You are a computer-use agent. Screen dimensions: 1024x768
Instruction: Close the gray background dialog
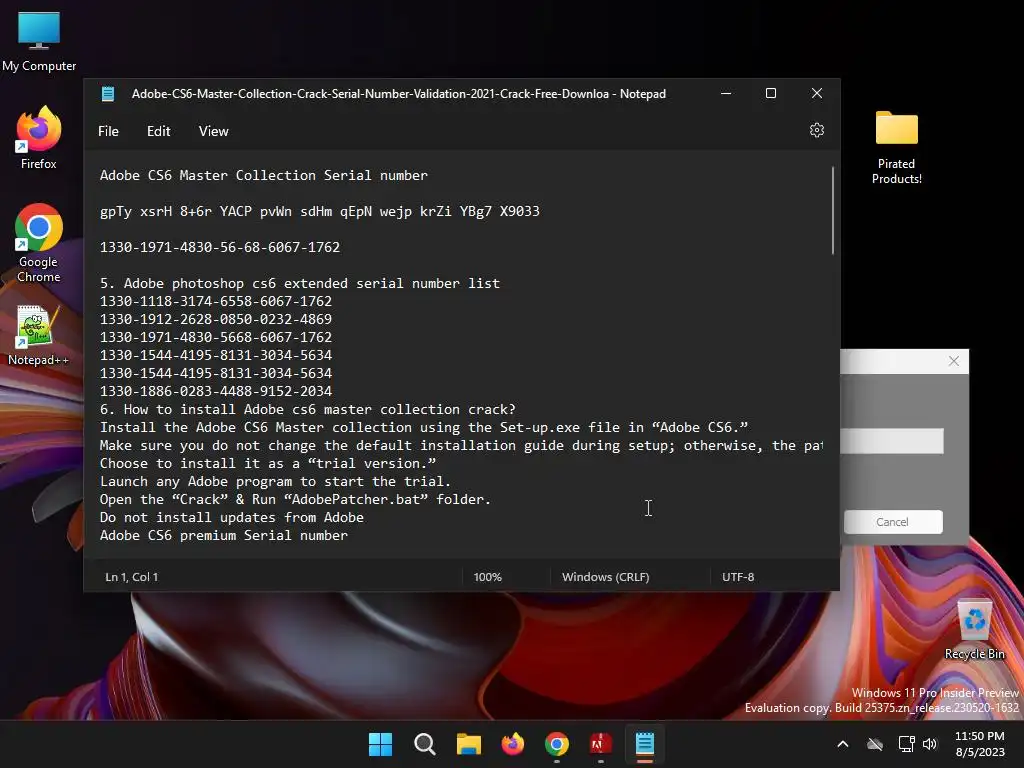click(x=953, y=361)
